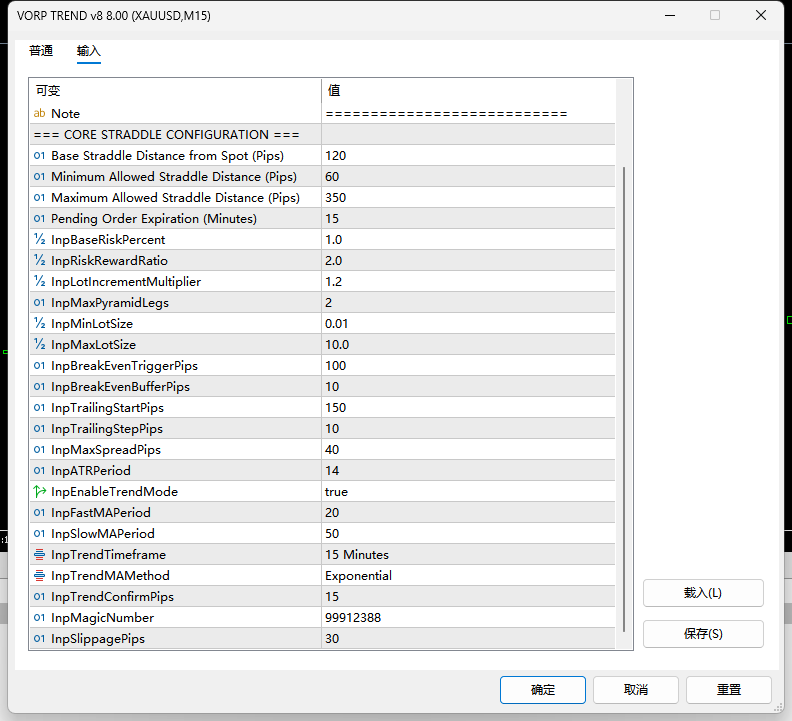Click the ½ icon beside InpMaxLotSize
Image resolution: width=792 pixels, height=721 pixels.
click(39, 345)
